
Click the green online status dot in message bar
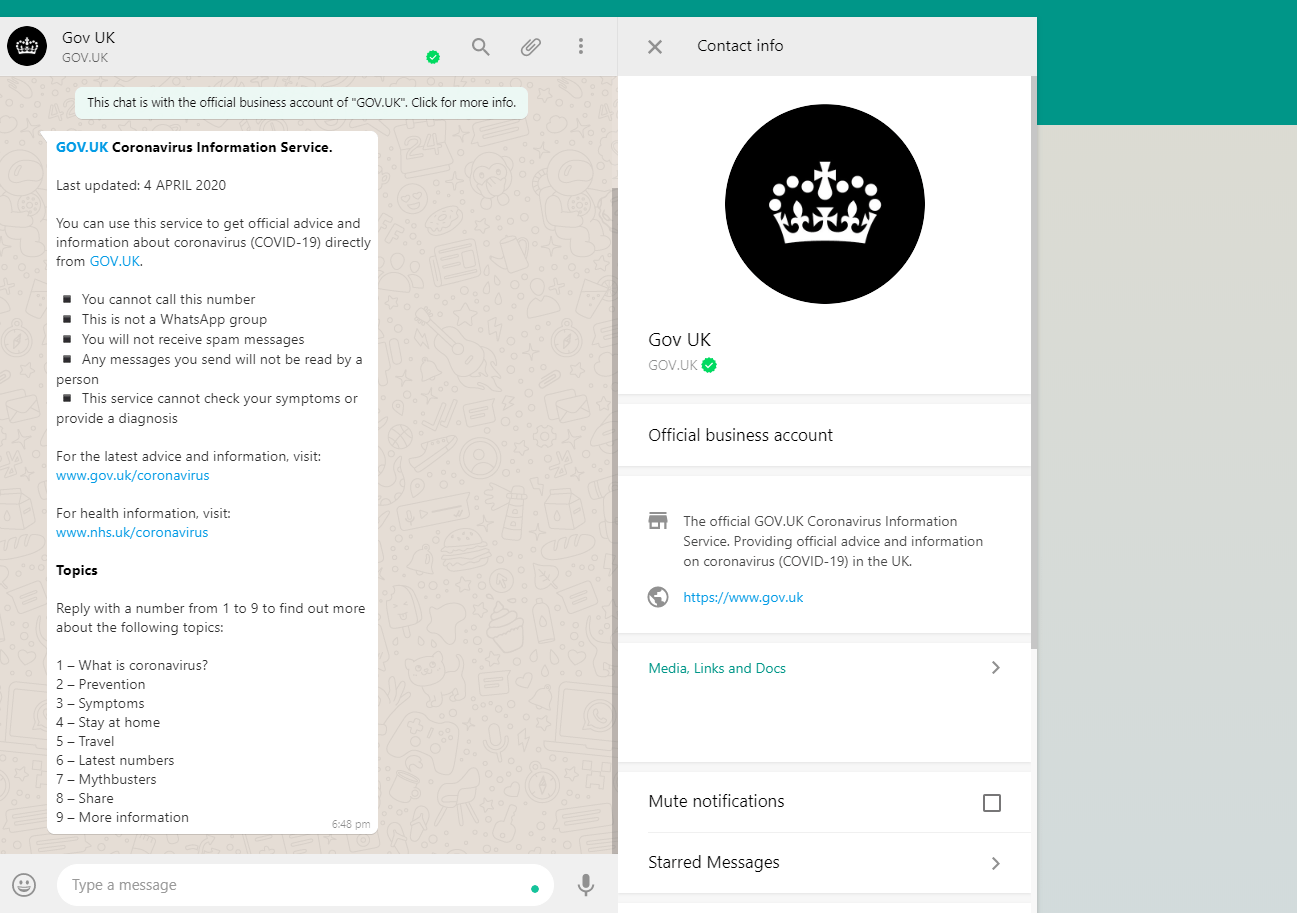point(535,885)
